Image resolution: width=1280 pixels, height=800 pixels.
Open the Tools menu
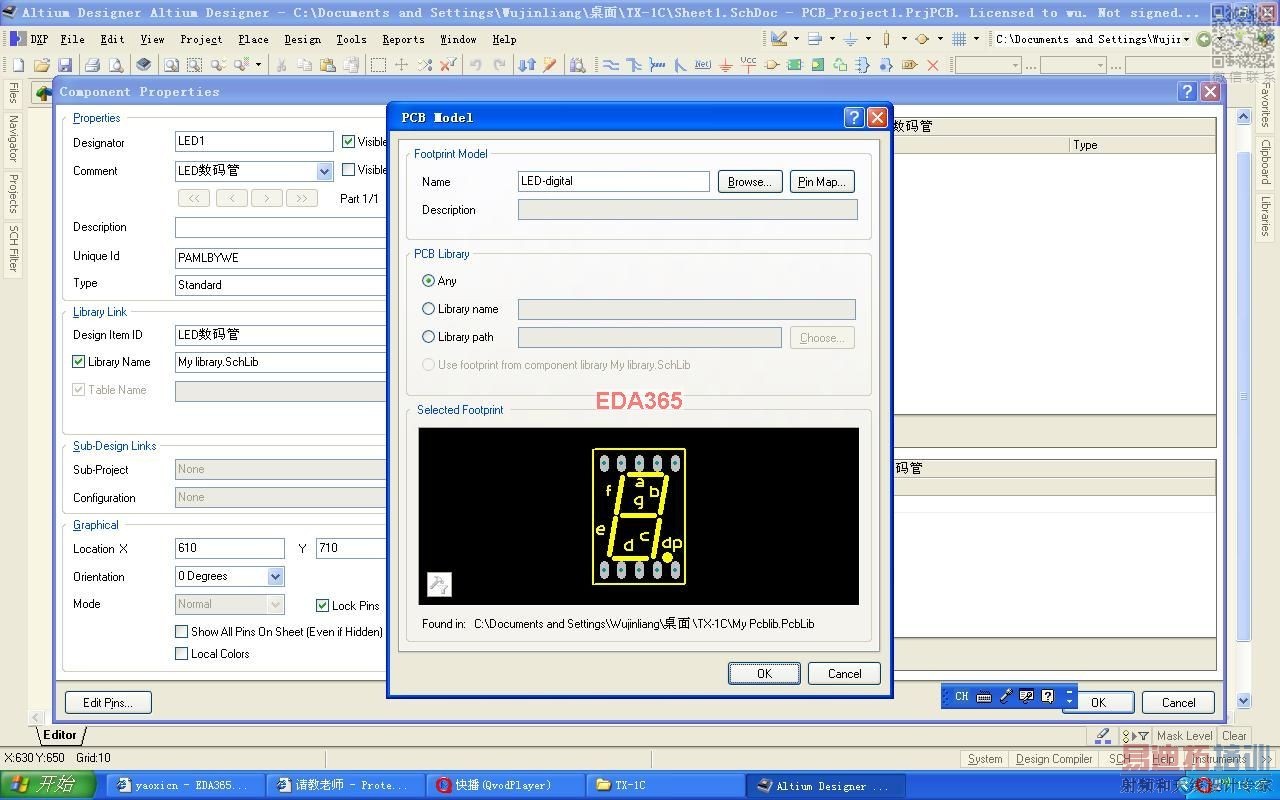coord(351,39)
